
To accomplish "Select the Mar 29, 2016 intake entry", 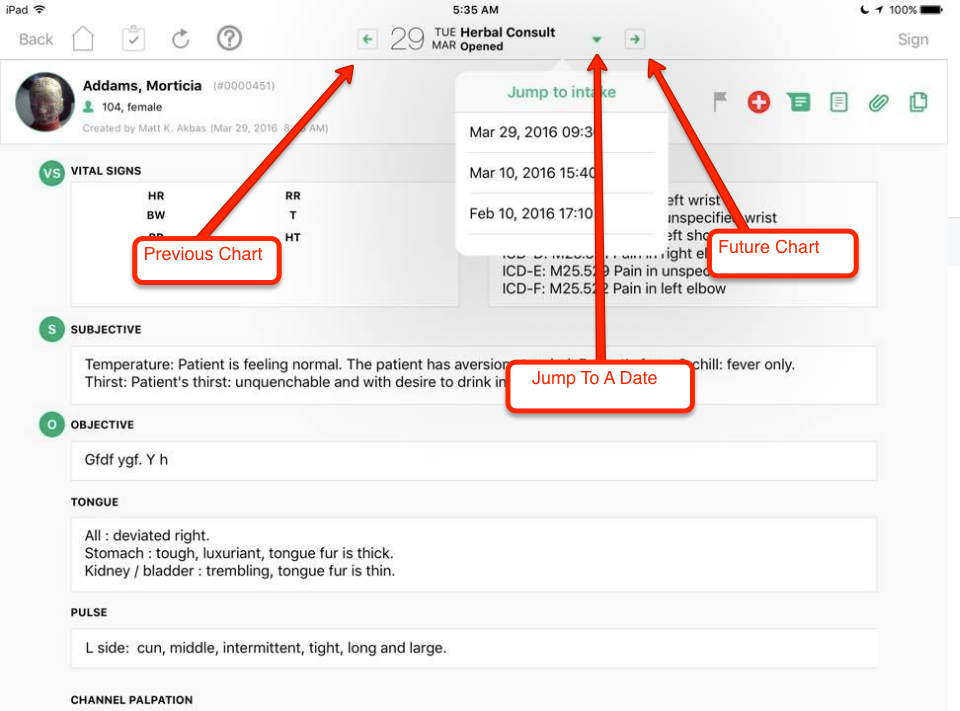I will pyautogui.click(x=533, y=132).
